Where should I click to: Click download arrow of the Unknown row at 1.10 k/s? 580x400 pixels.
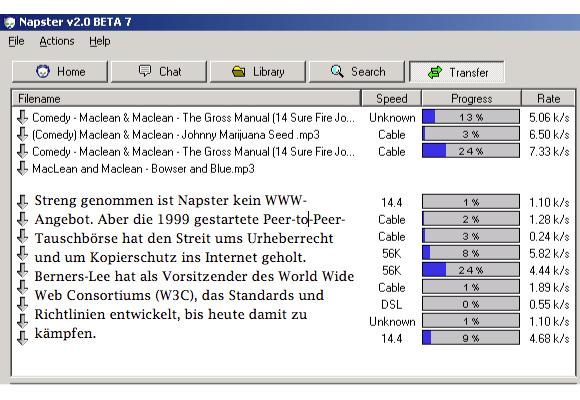[x=22, y=321]
